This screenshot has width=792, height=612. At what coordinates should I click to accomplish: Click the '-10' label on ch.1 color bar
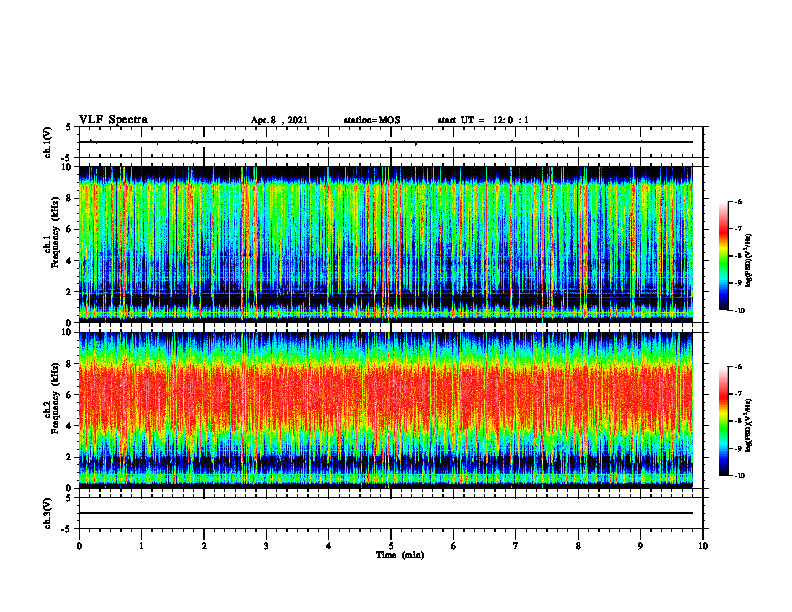(739, 311)
